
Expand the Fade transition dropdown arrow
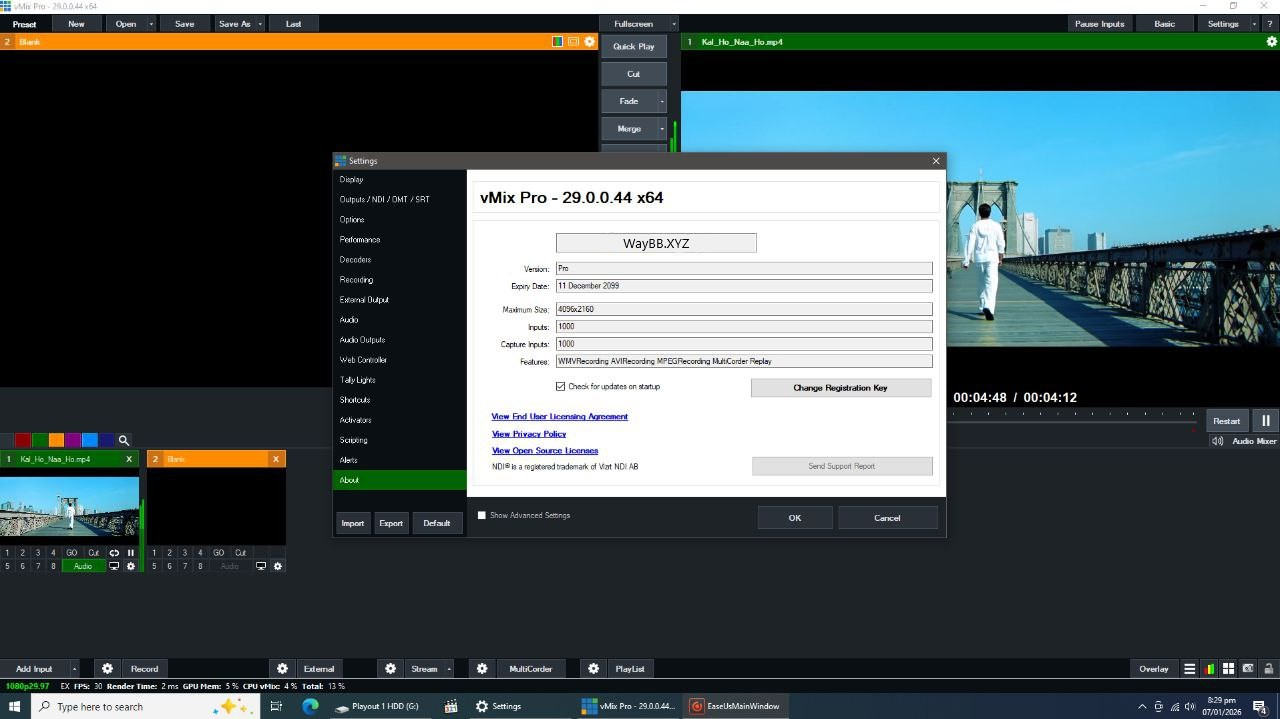pos(661,101)
